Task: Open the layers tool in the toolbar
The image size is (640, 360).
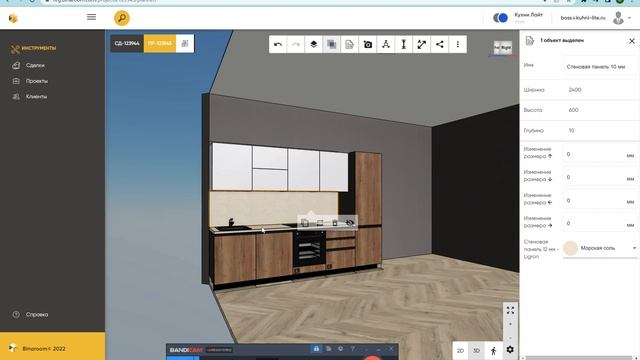Action: [313, 44]
